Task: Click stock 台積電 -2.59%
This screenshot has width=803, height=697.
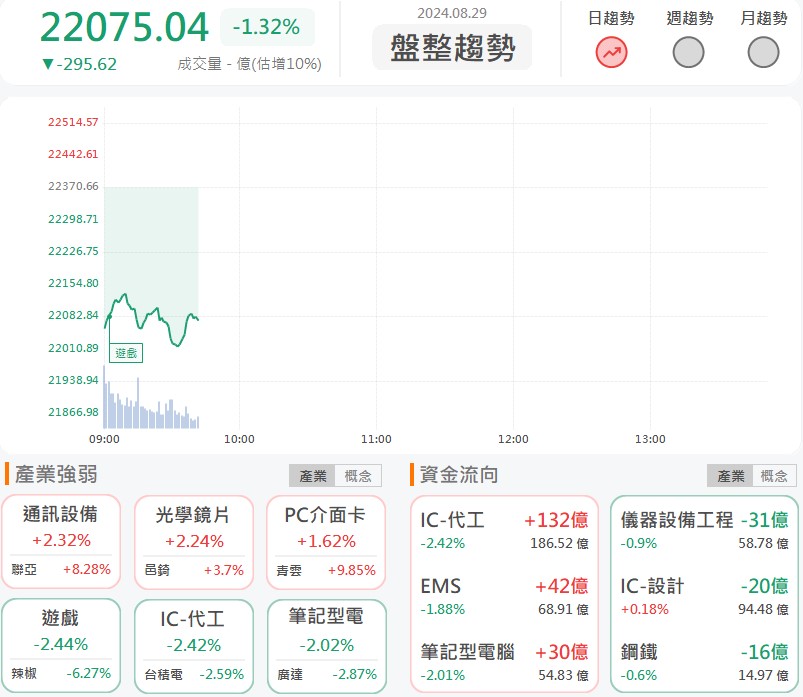Action: pos(194,674)
